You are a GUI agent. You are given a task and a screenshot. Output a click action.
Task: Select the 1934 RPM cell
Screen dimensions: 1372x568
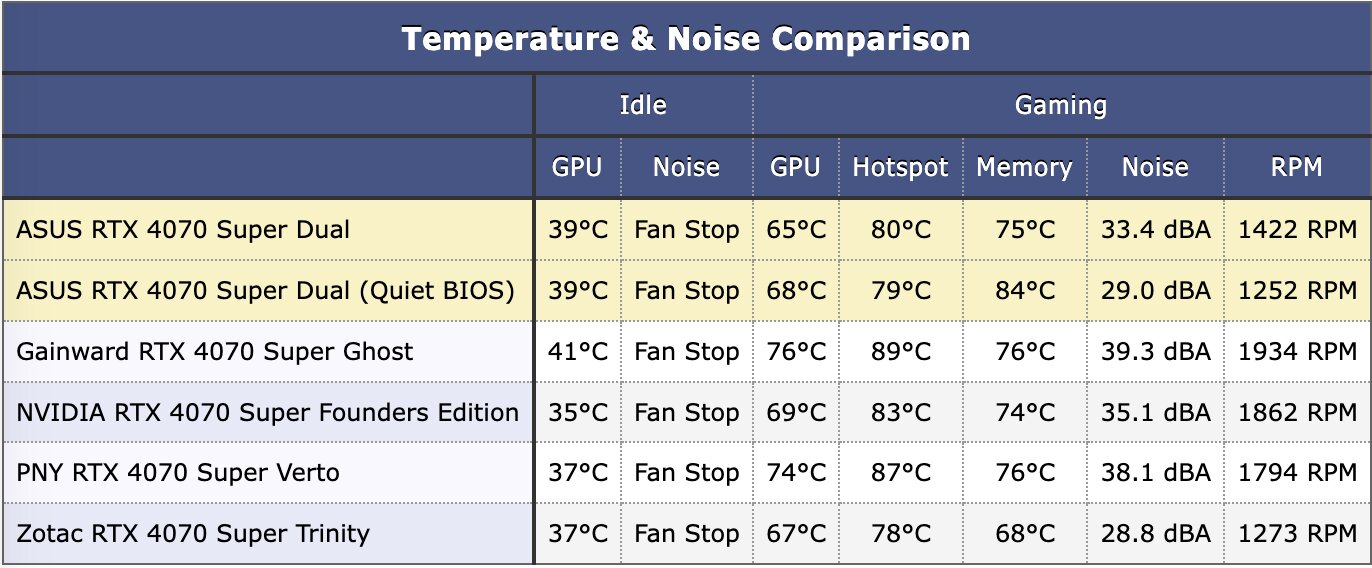click(1297, 352)
